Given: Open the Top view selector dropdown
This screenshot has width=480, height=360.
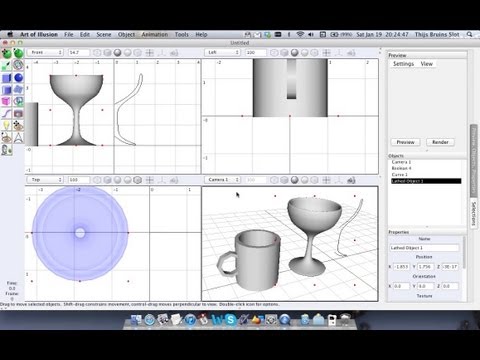Looking at the screenshot, I should tap(45, 180).
